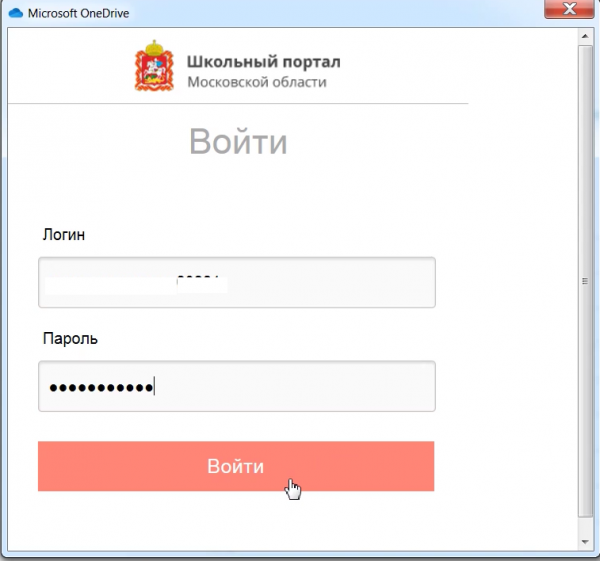Click the "Пароль" field label
This screenshot has height=561, width=600.
(70, 338)
